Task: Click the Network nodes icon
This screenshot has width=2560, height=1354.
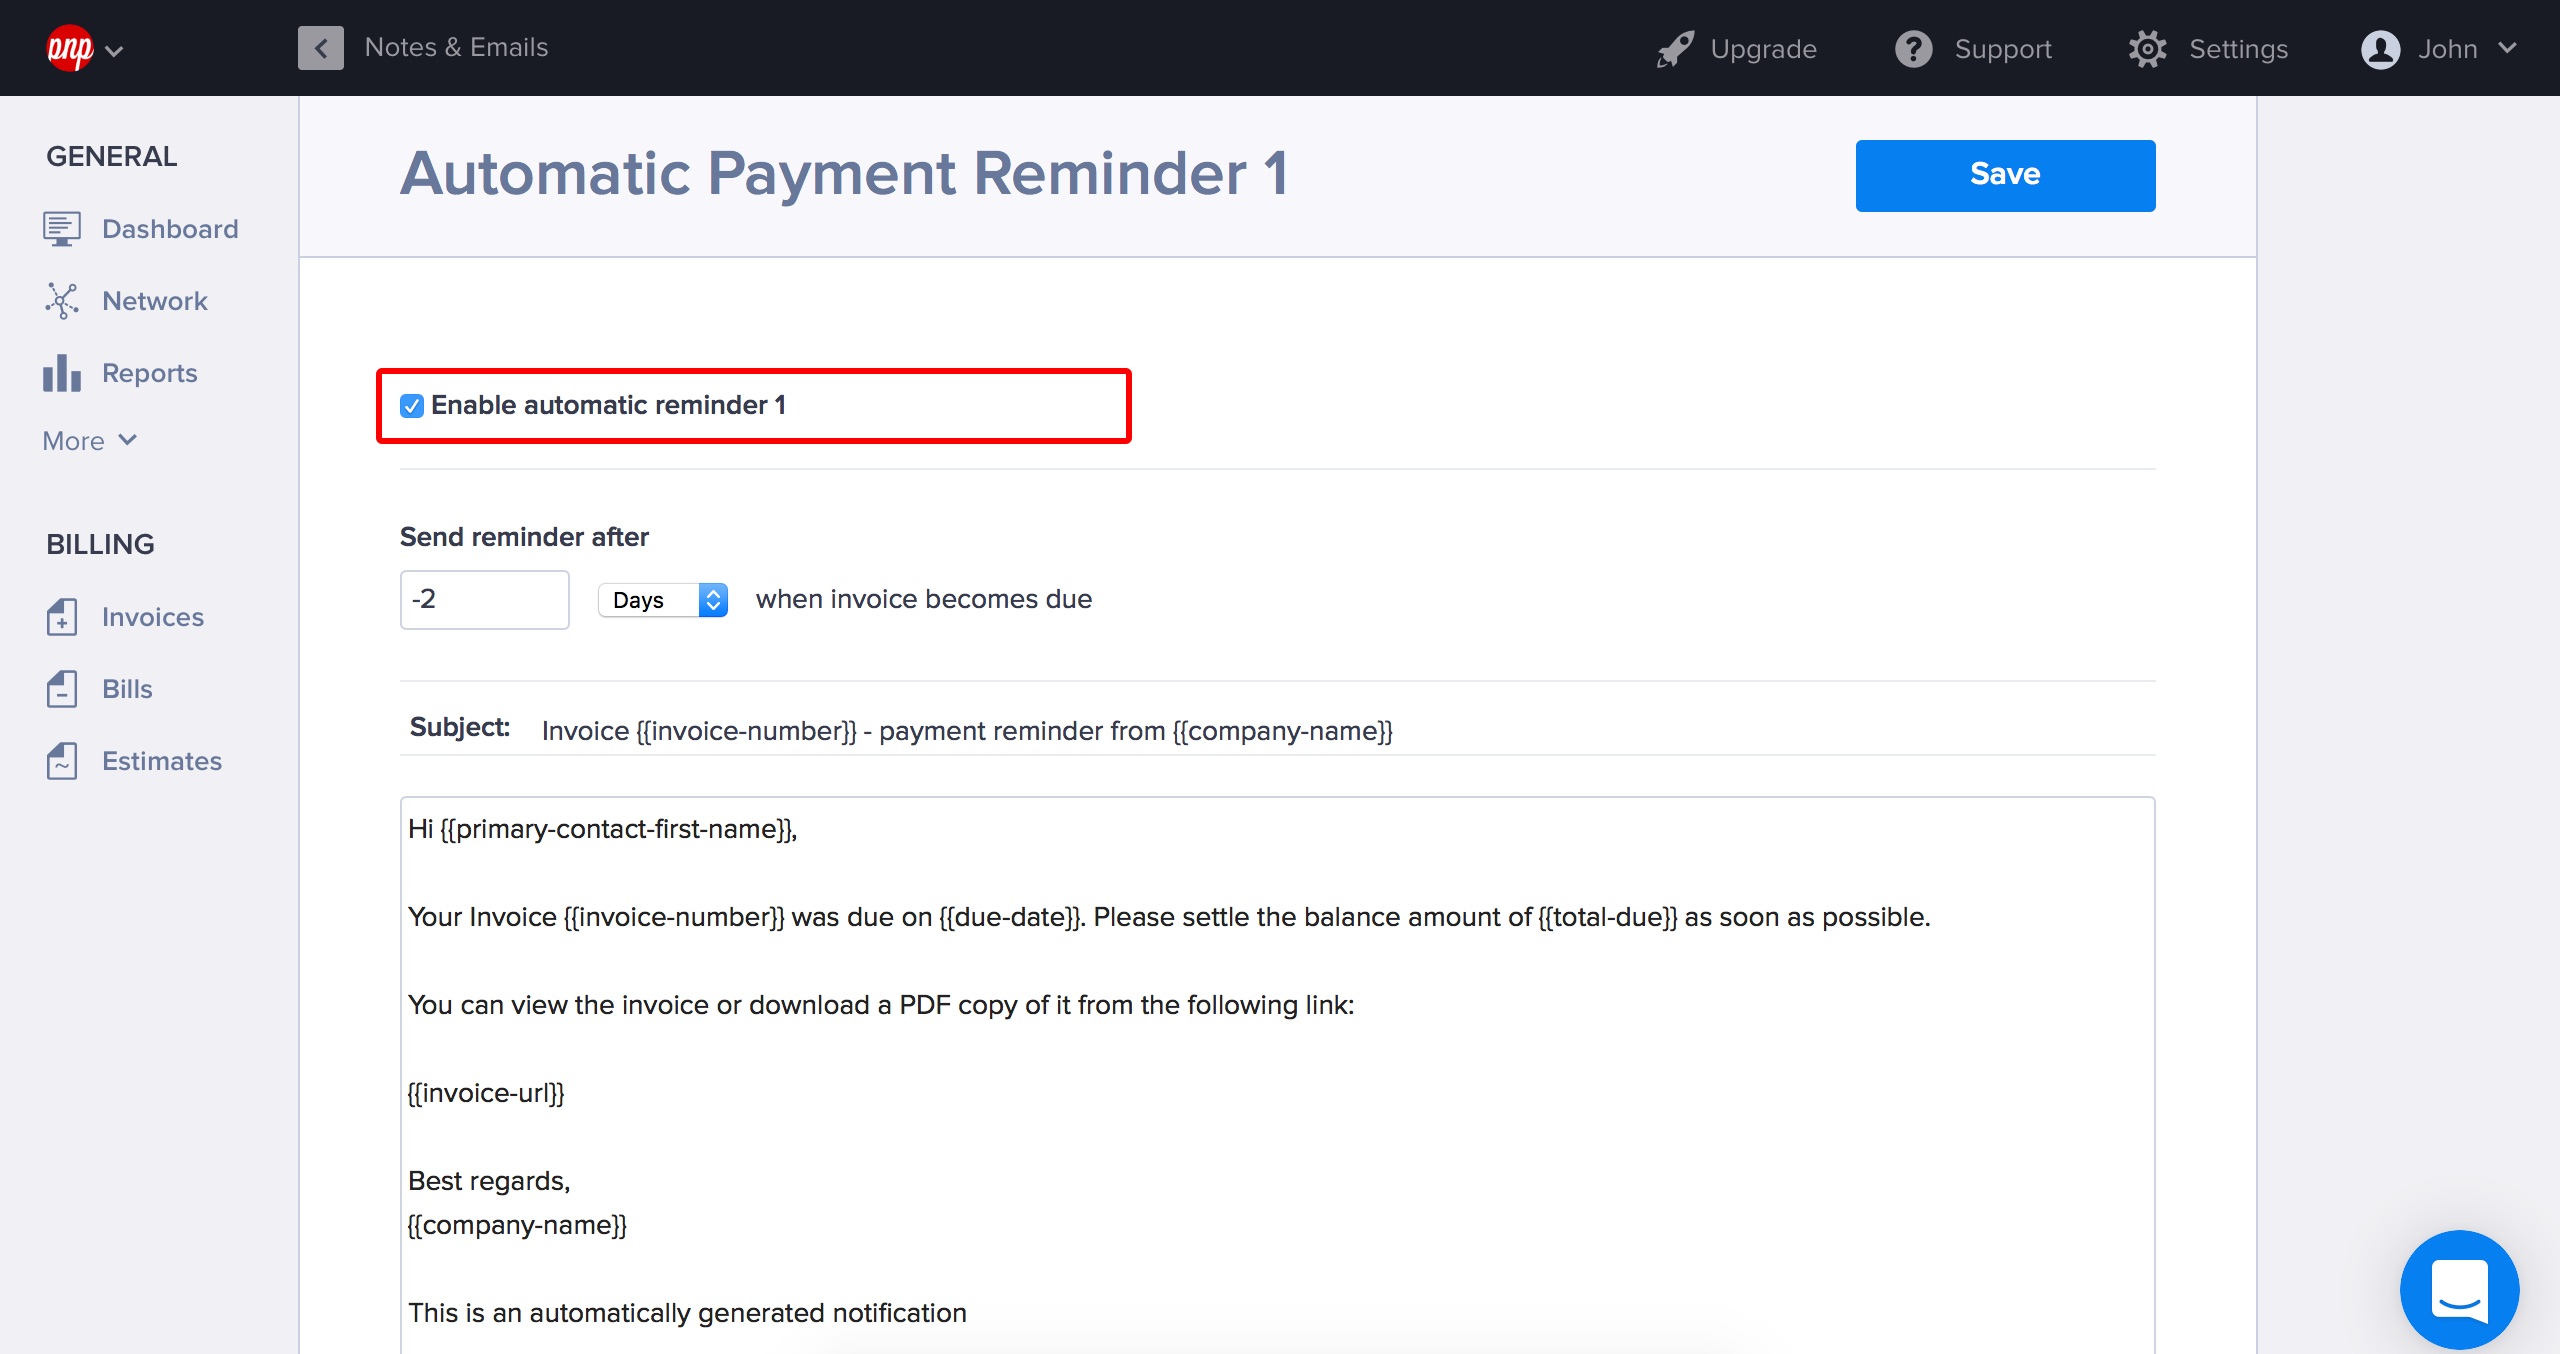Action: [x=61, y=300]
